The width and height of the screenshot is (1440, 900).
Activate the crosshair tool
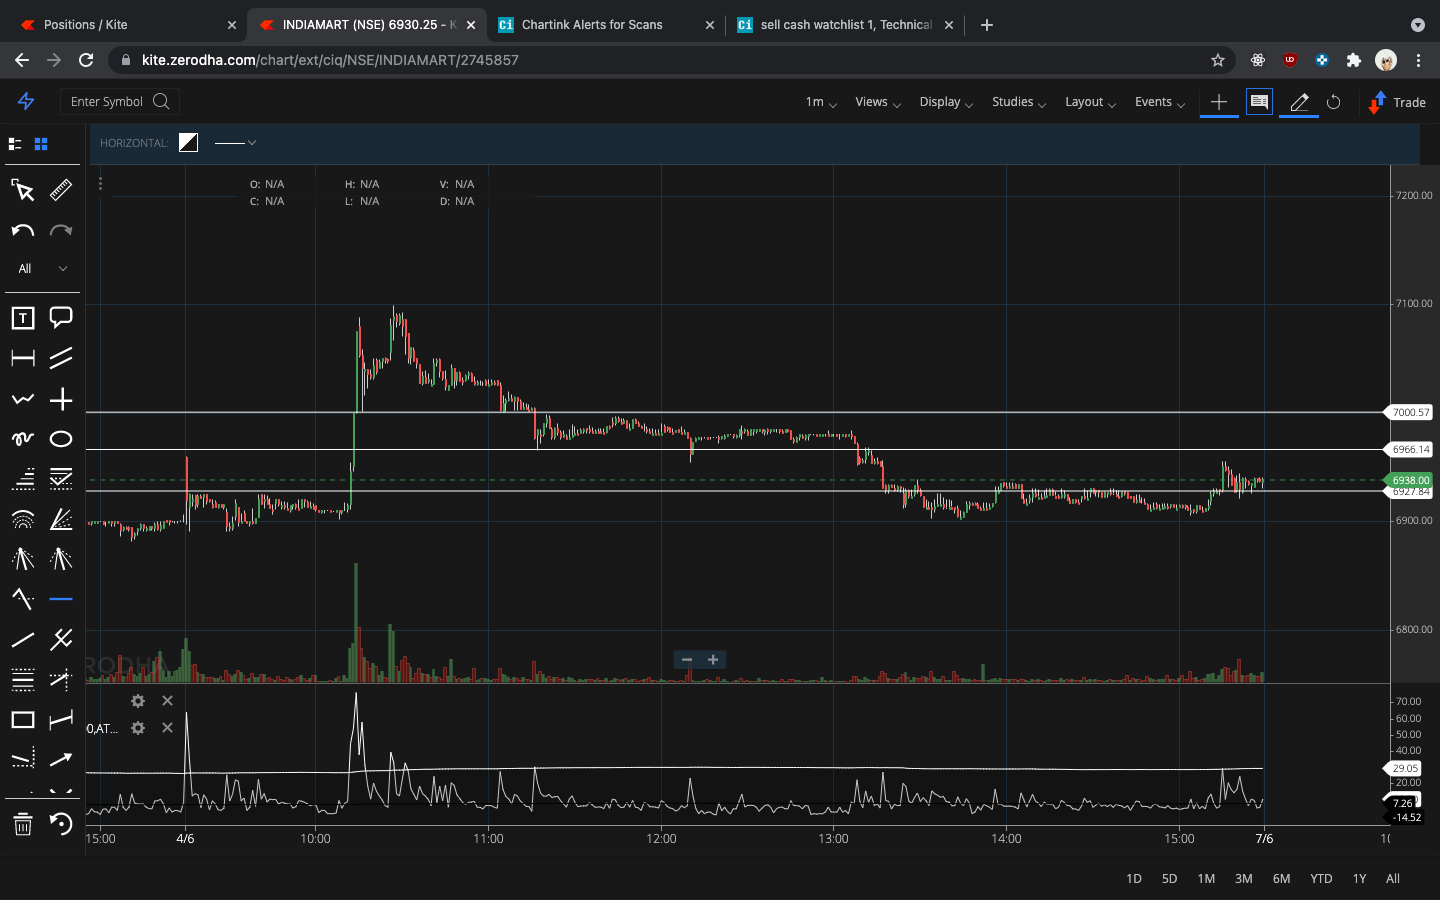(60, 398)
